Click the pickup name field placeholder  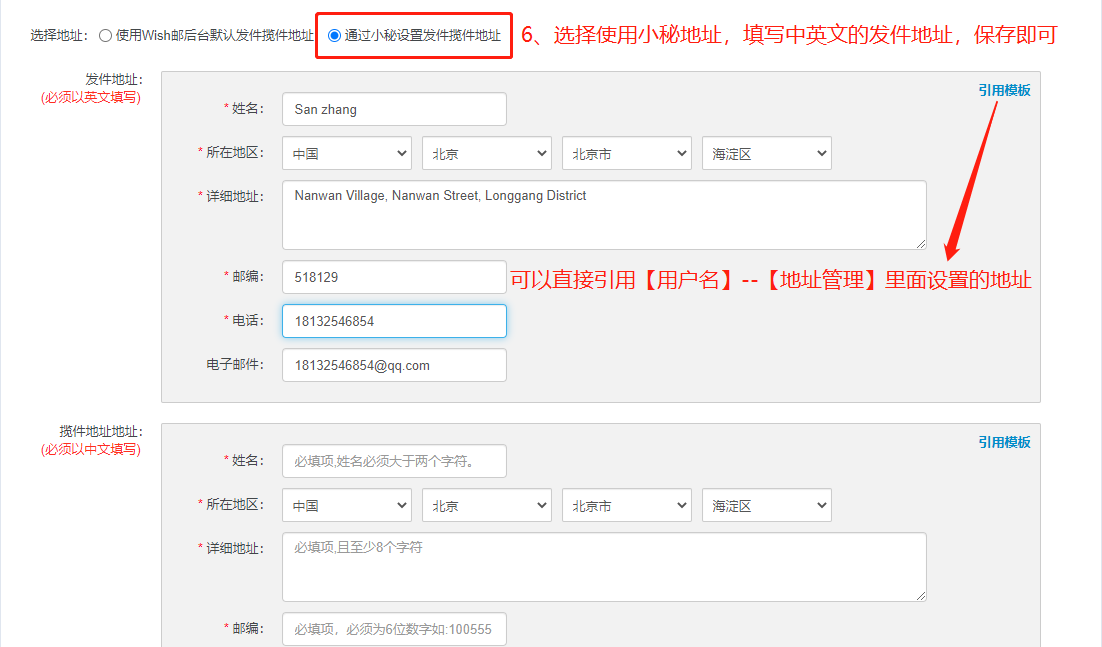point(394,461)
